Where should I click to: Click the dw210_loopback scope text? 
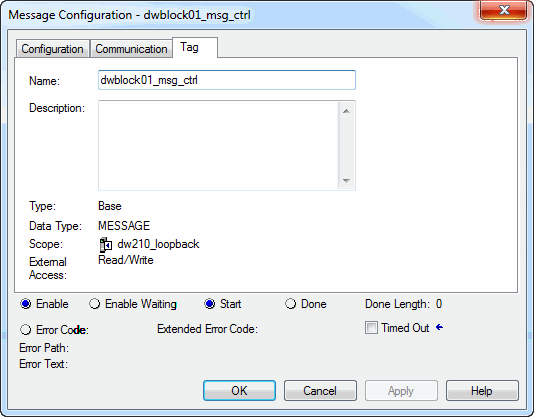coord(158,244)
